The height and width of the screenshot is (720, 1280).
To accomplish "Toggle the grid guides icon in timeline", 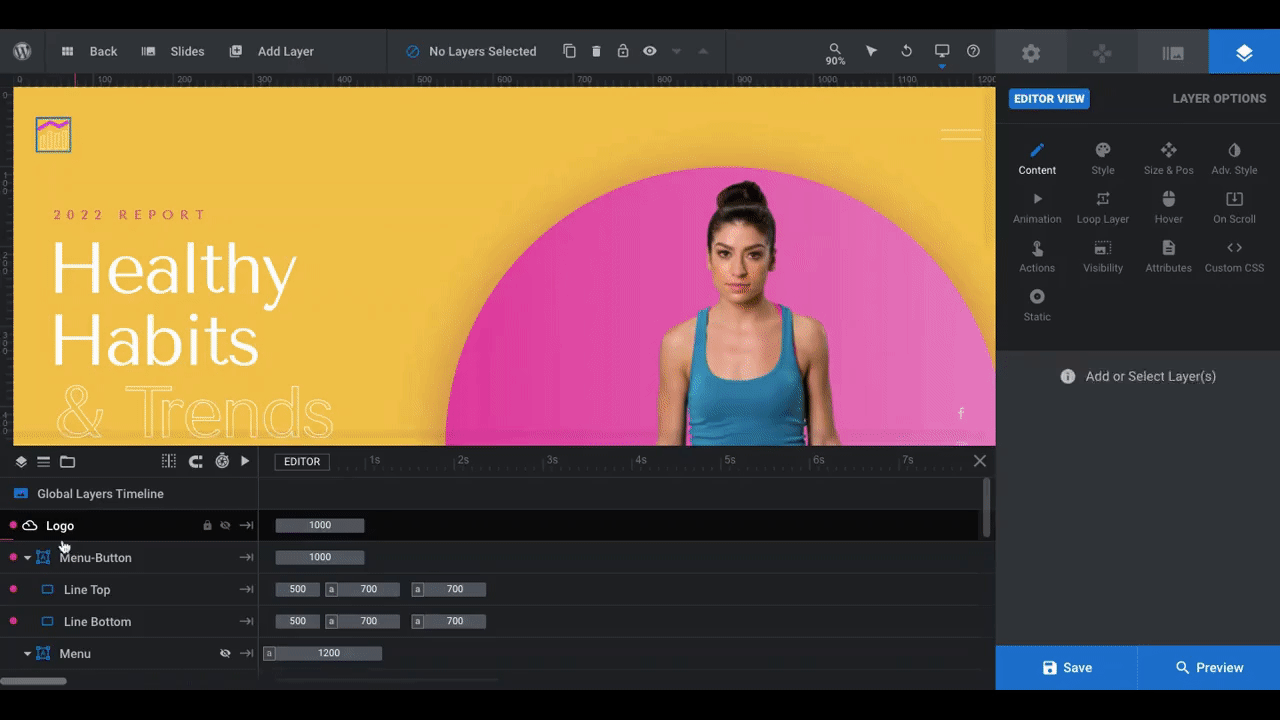I will pos(169,461).
